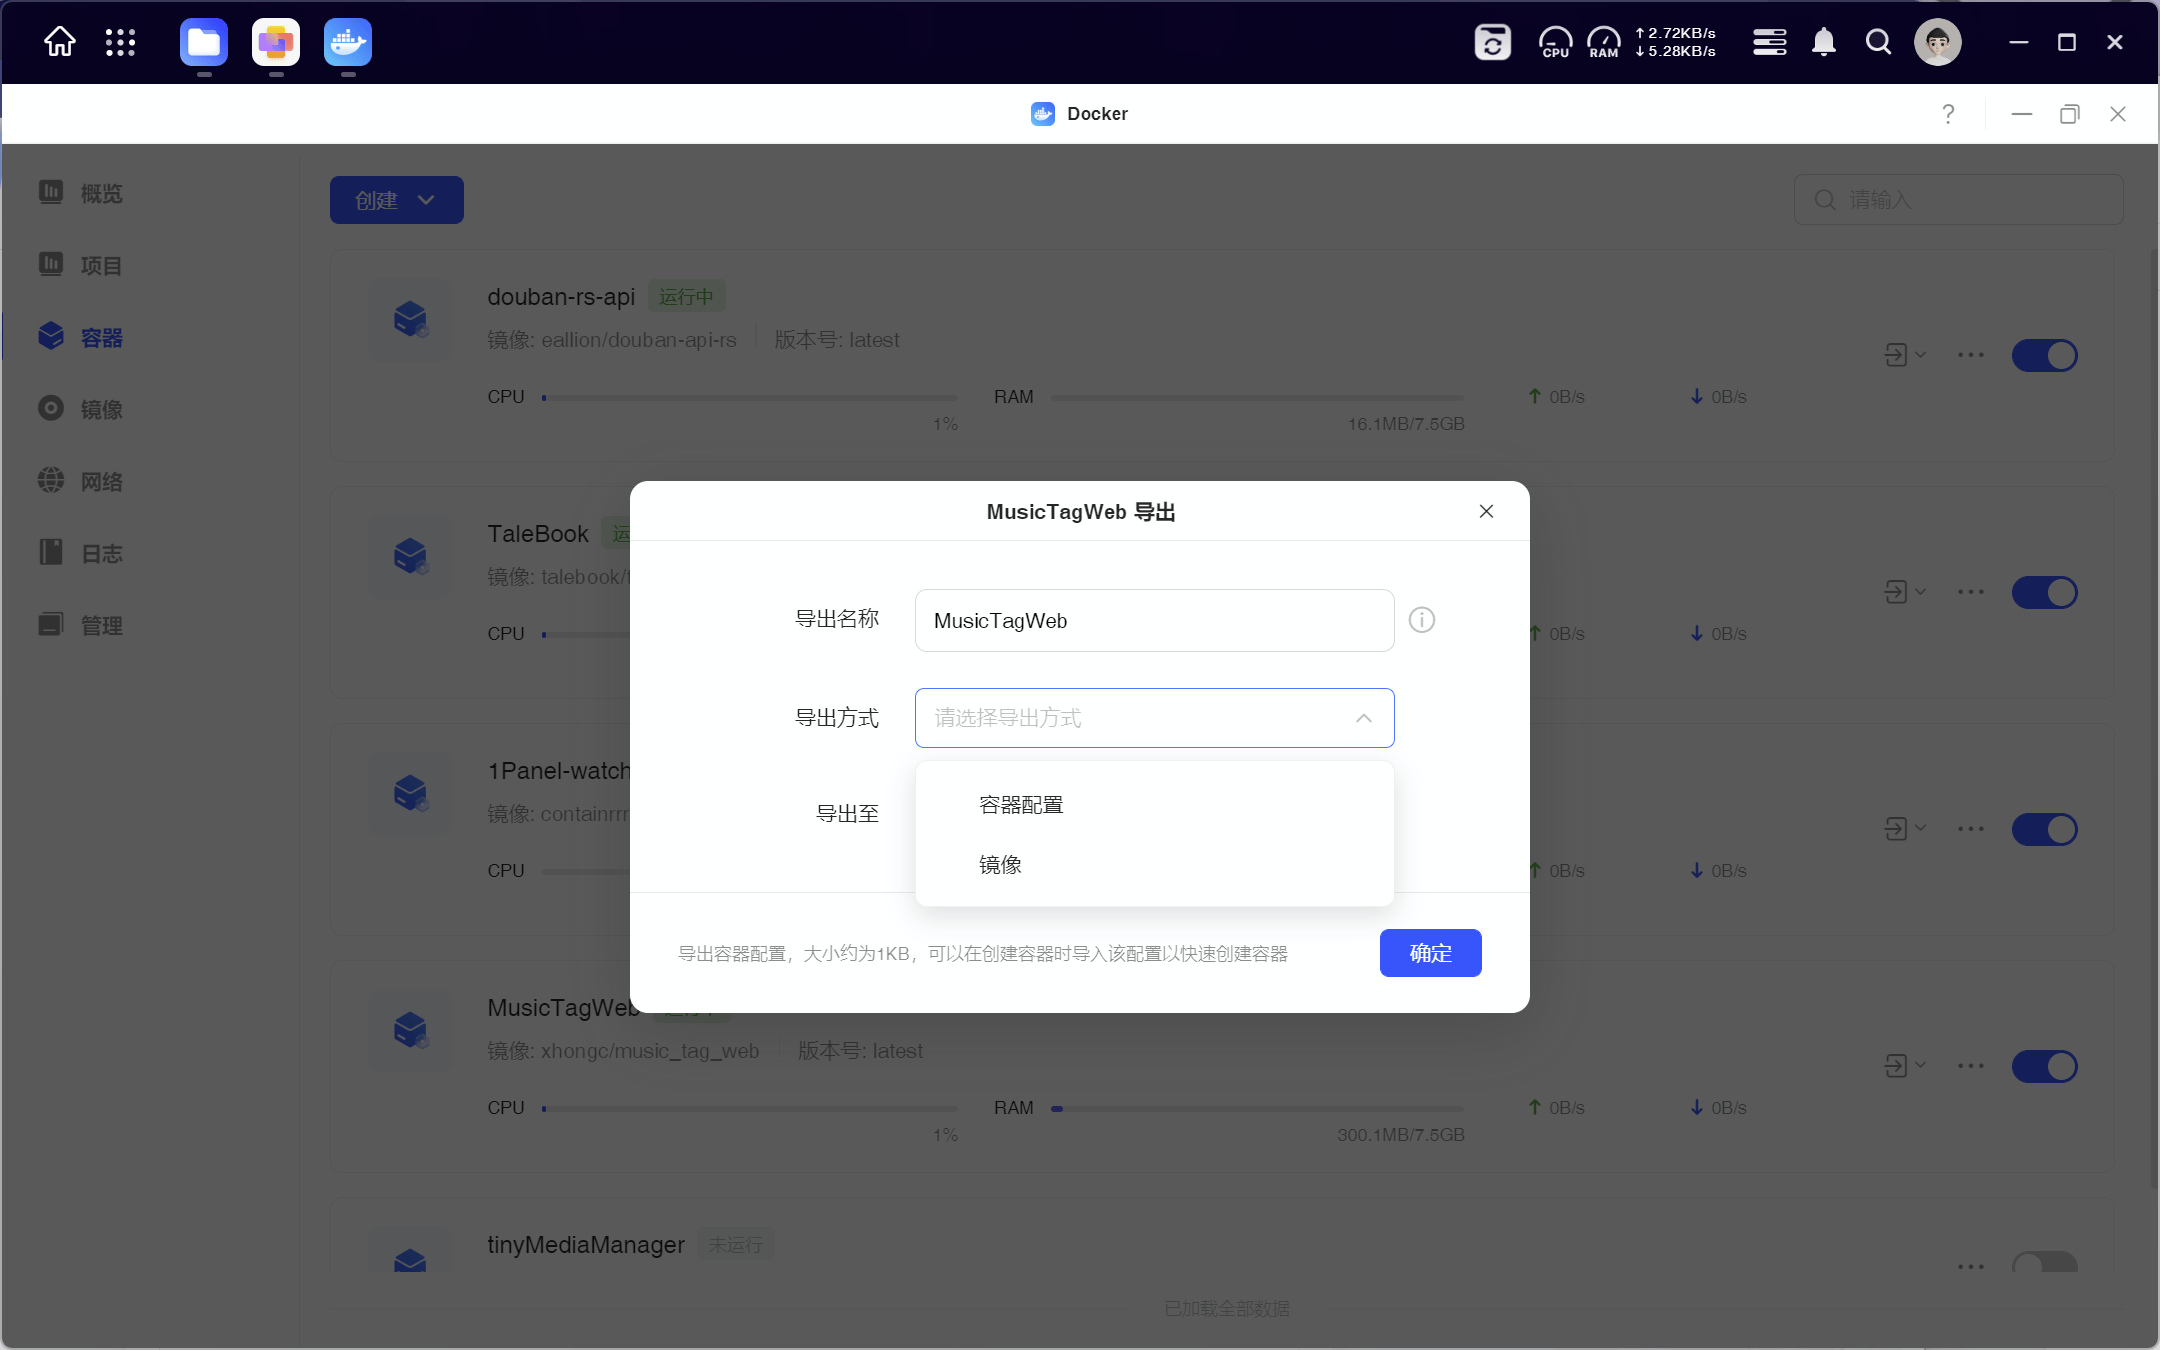Viewport: 2160px width, 1350px height.
Task: Select 容器配置 export option
Action: (1155, 805)
